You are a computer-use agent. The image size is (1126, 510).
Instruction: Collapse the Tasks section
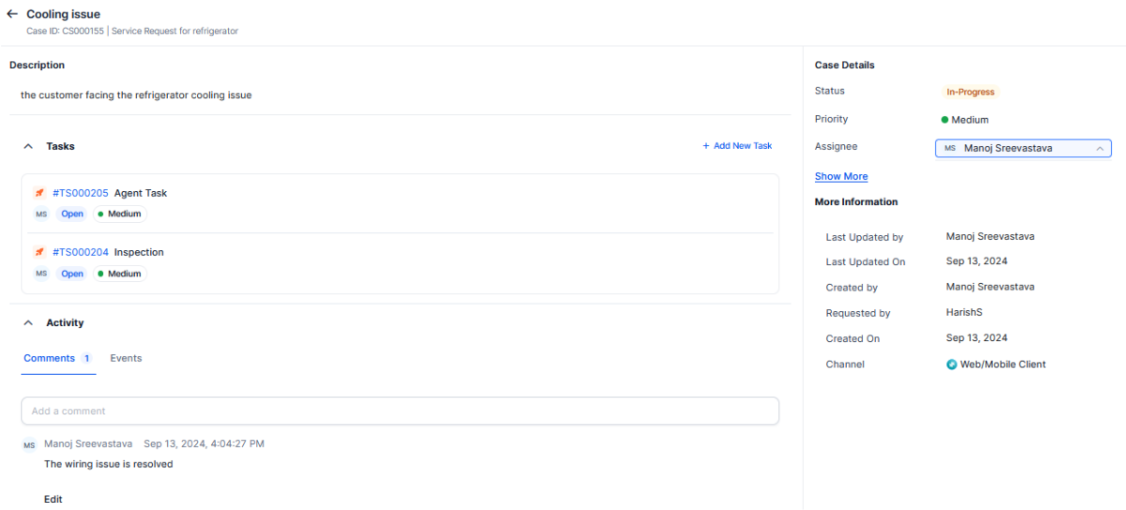28,146
